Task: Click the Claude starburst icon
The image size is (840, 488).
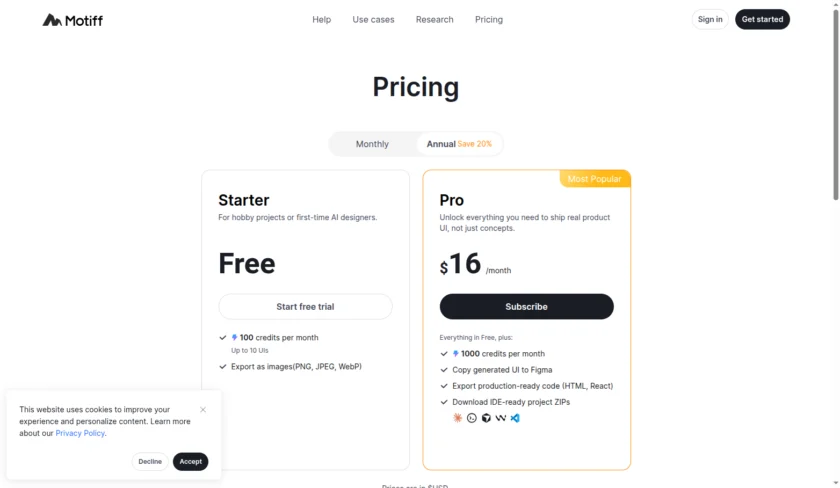Action: click(x=457, y=418)
